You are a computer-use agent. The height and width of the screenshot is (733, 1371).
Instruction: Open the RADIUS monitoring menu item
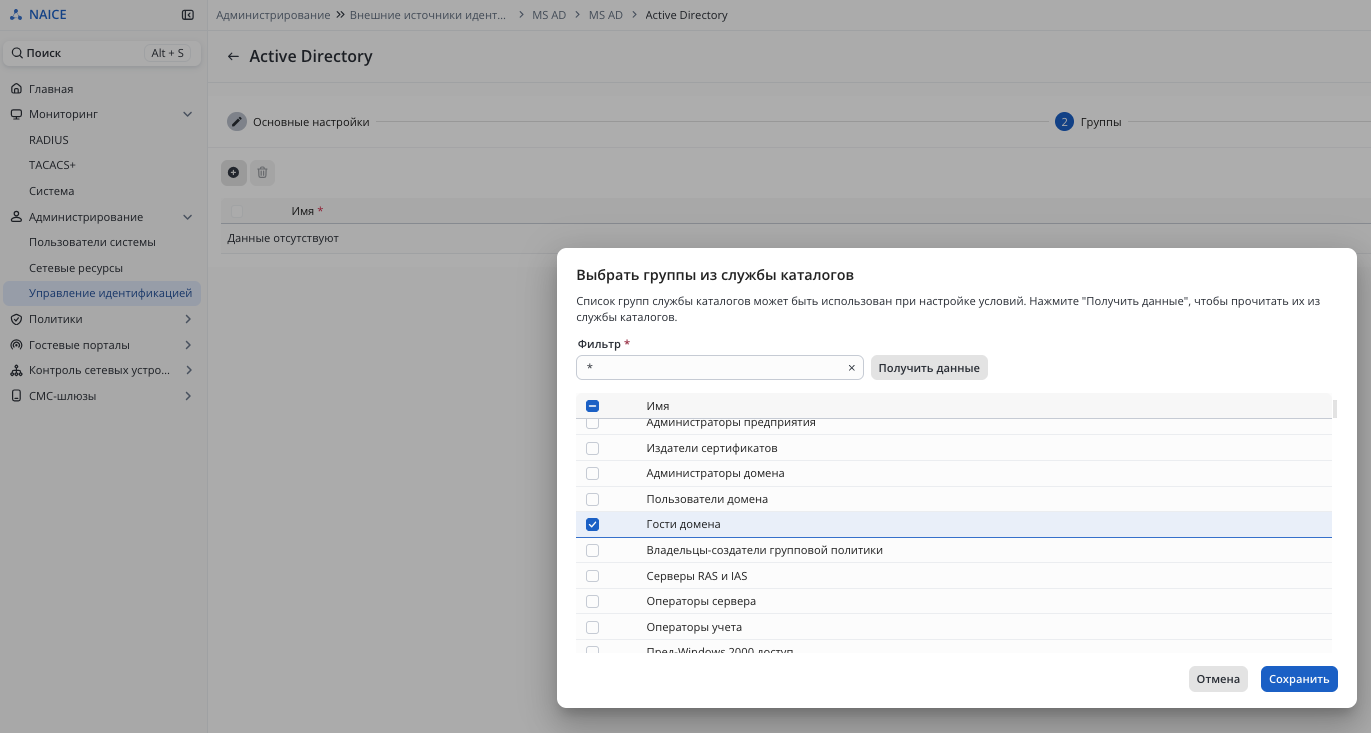pyautogui.click(x=49, y=141)
